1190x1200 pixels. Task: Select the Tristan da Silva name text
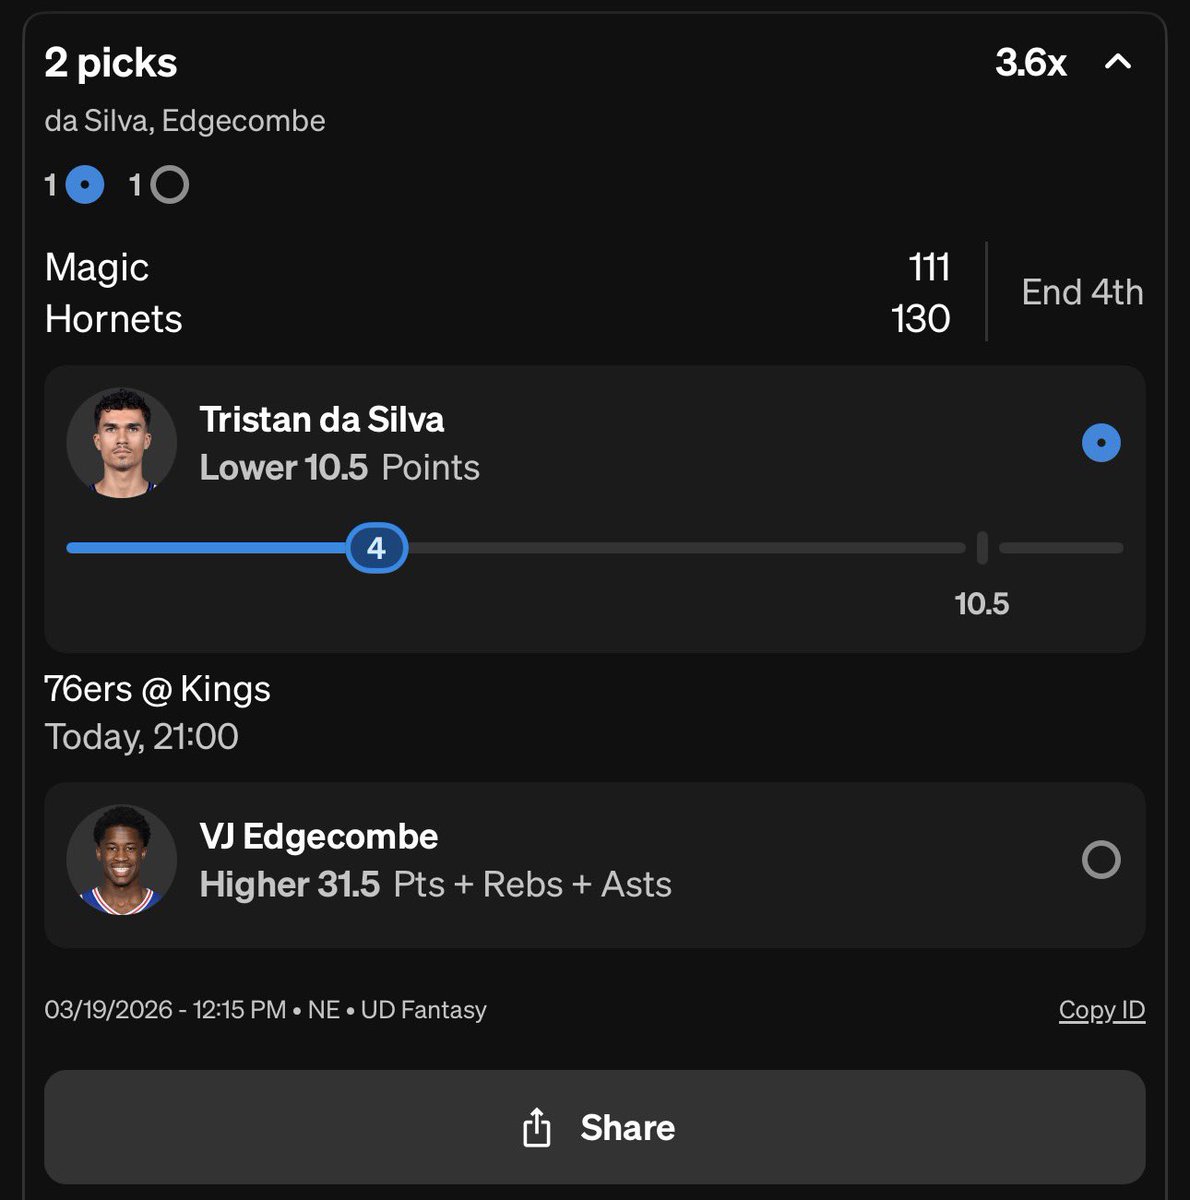click(x=322, y=419)
